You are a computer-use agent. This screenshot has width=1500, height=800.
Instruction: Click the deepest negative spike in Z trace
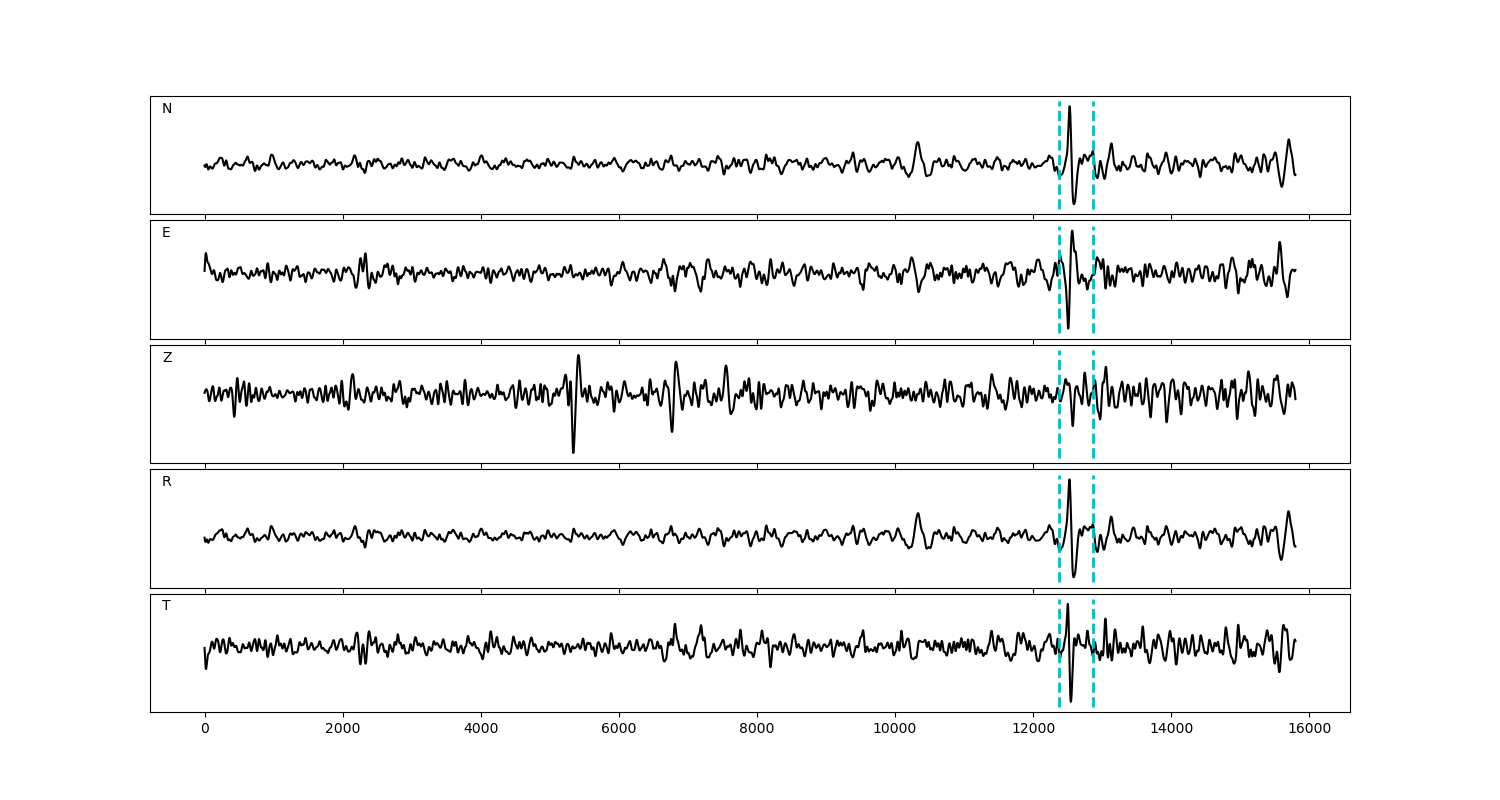(573, 451)
